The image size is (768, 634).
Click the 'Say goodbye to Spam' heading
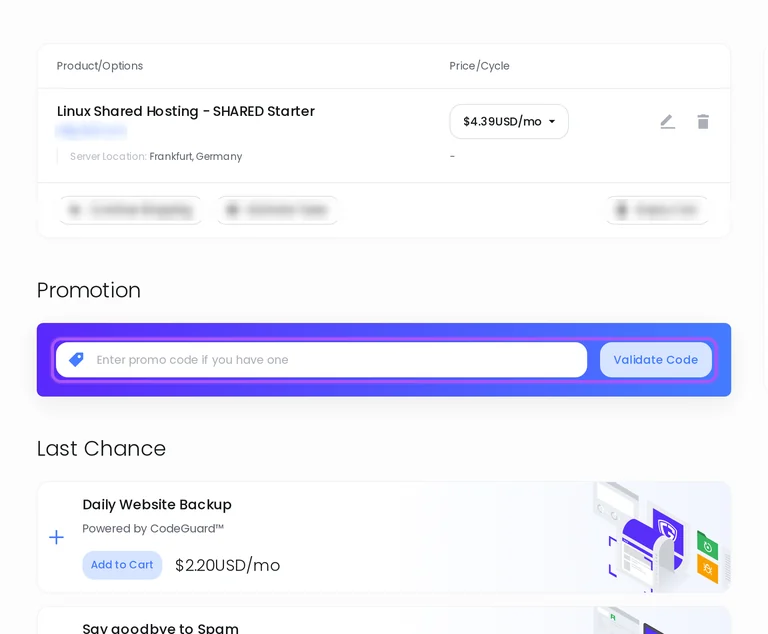[161, 628]
